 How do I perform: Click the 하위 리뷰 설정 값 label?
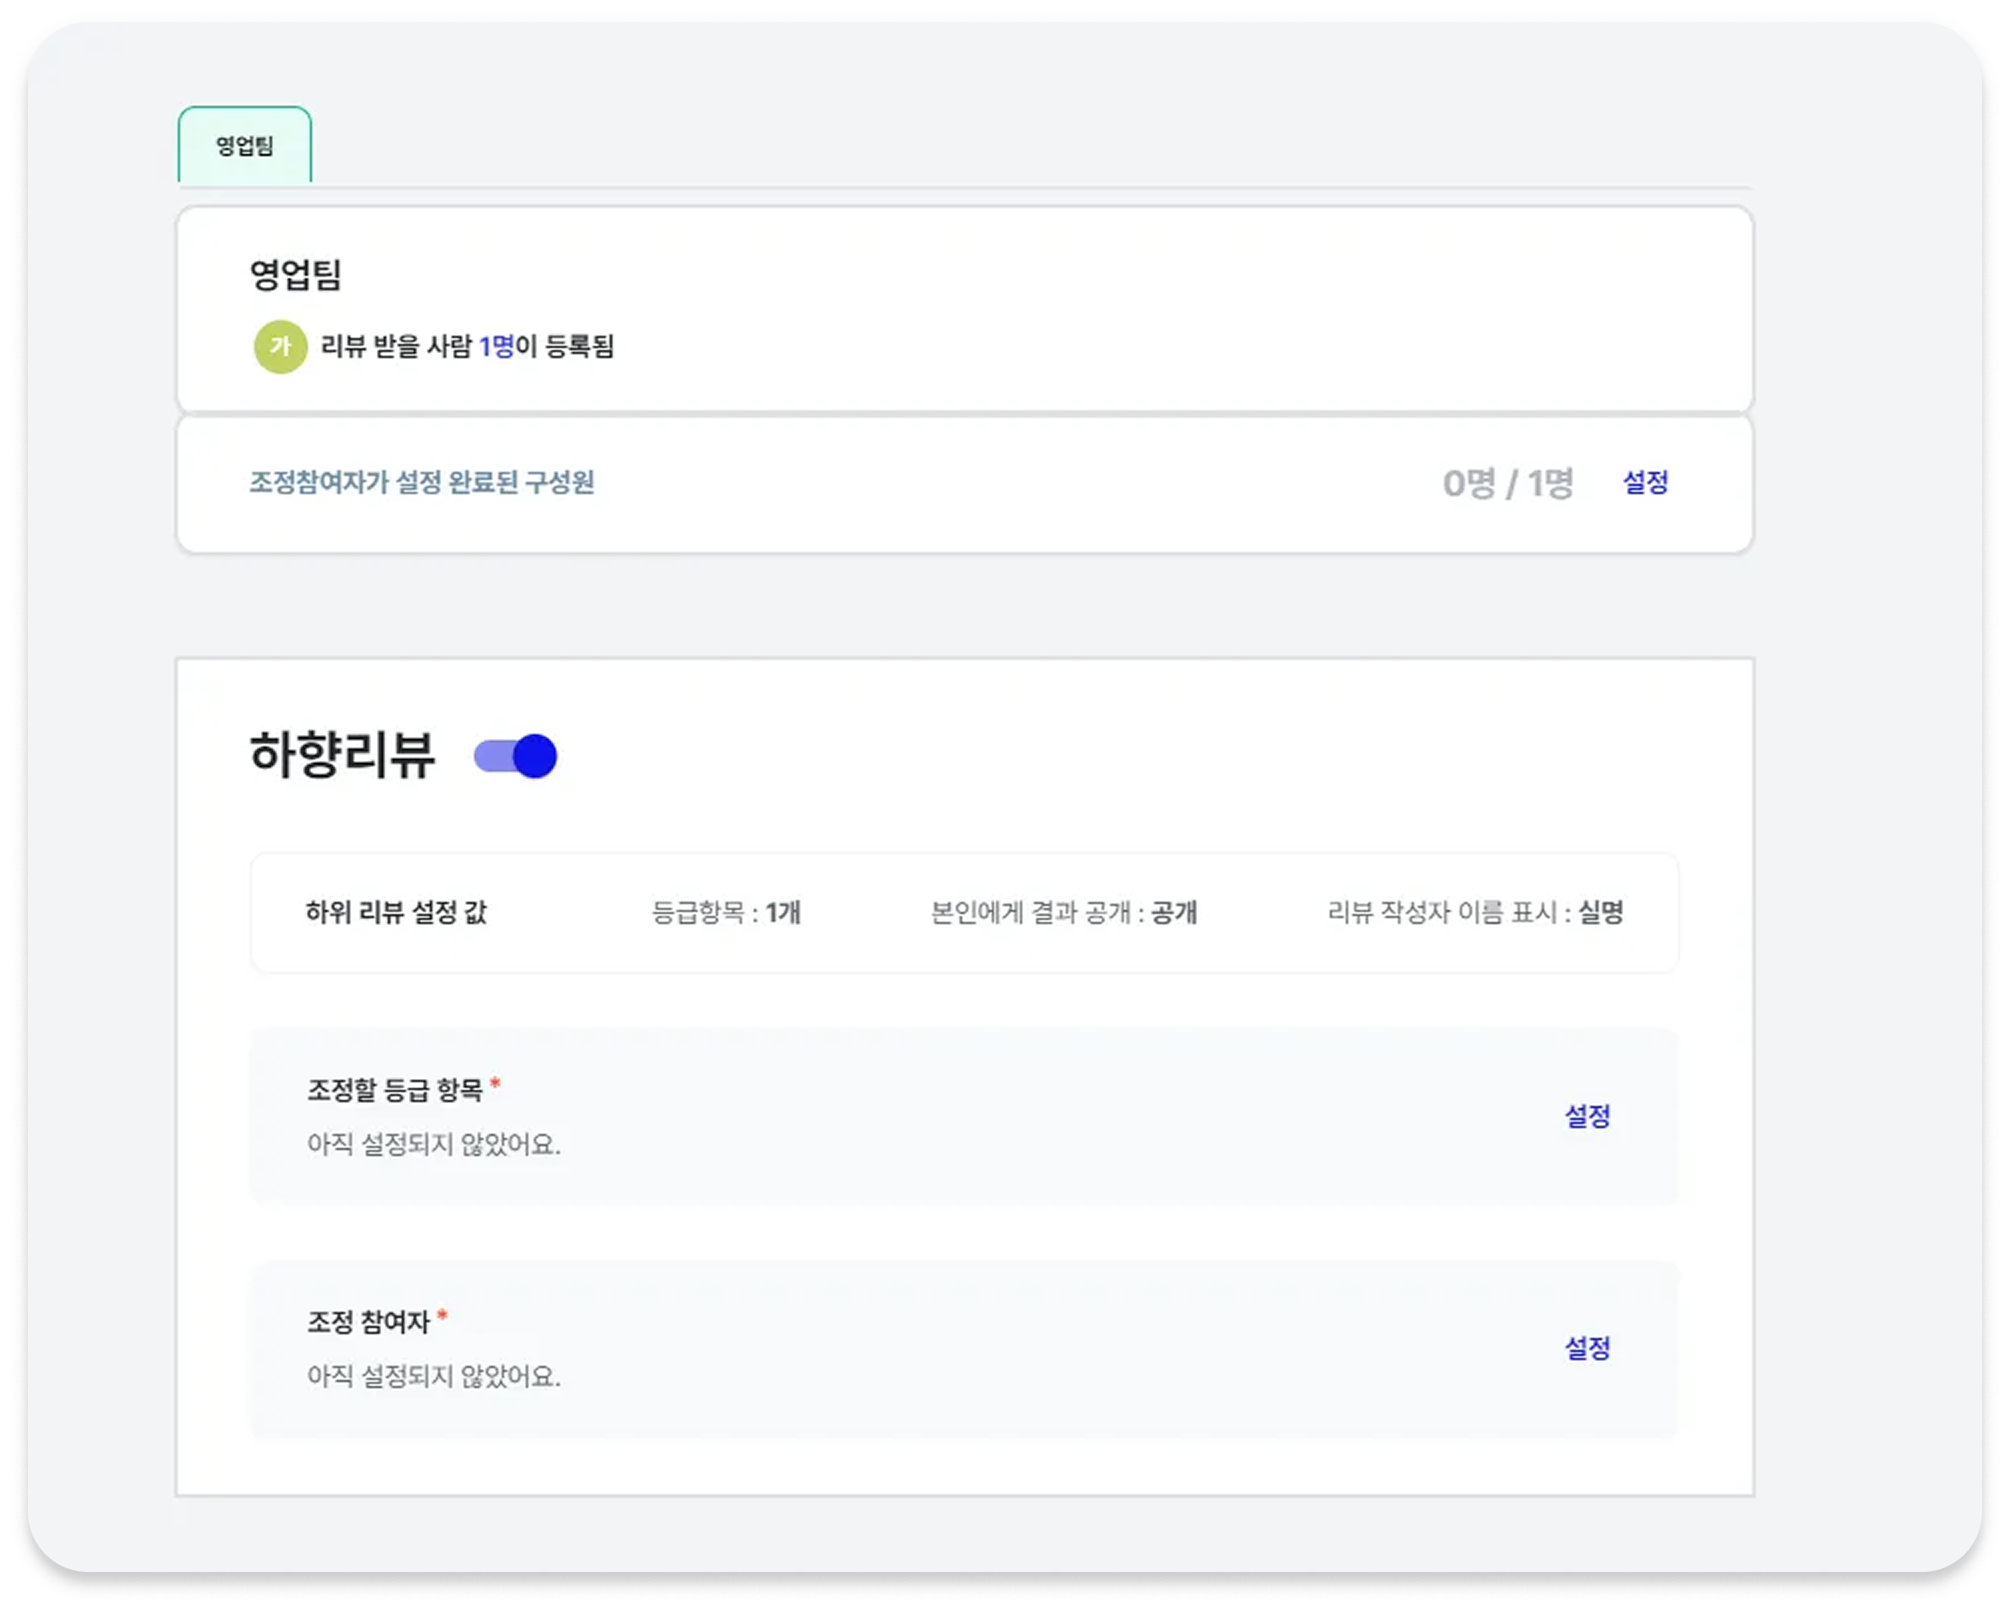(x=396, y=912)
